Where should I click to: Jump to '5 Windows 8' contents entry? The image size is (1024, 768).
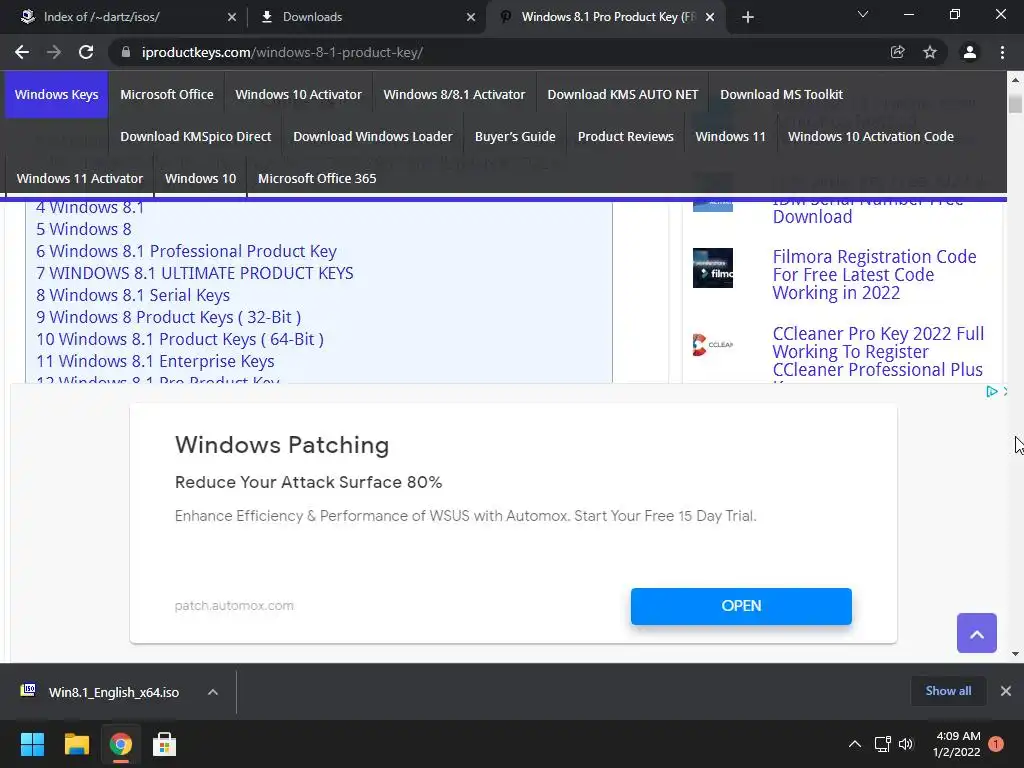point(84,229)
